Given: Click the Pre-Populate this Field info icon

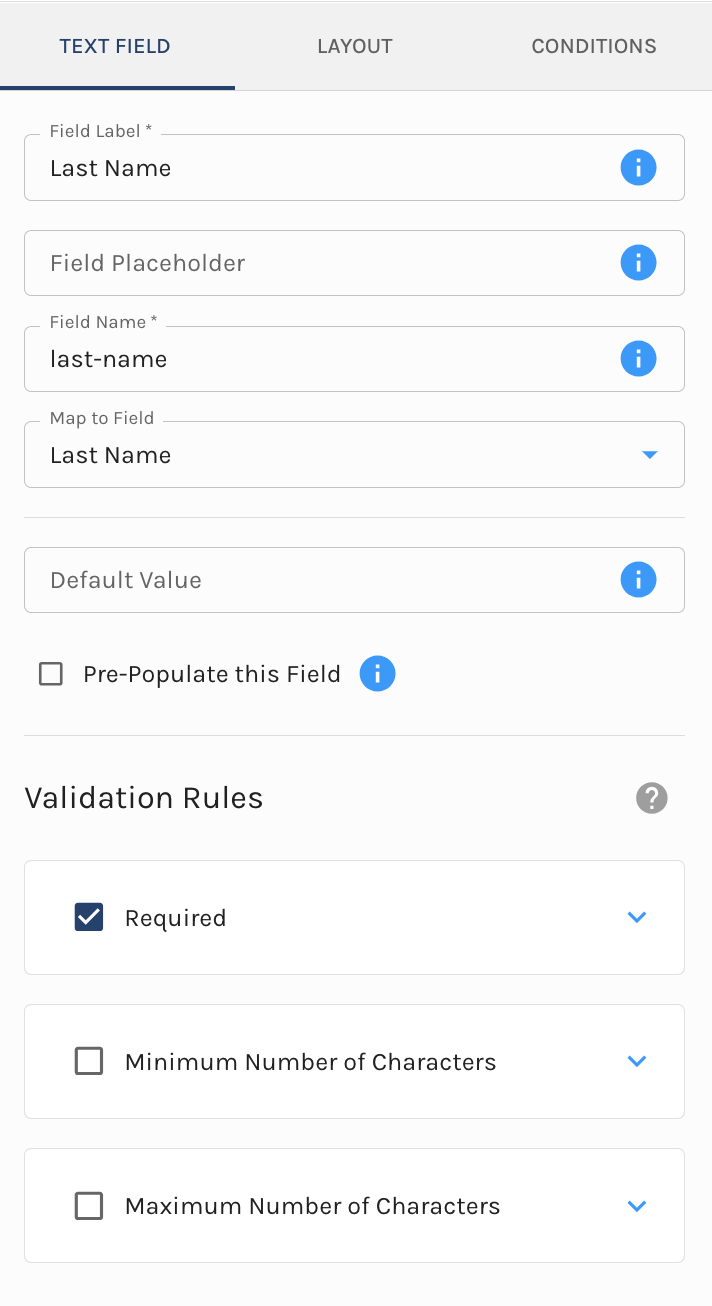Looking at the screenshot, I should (377, 674).
